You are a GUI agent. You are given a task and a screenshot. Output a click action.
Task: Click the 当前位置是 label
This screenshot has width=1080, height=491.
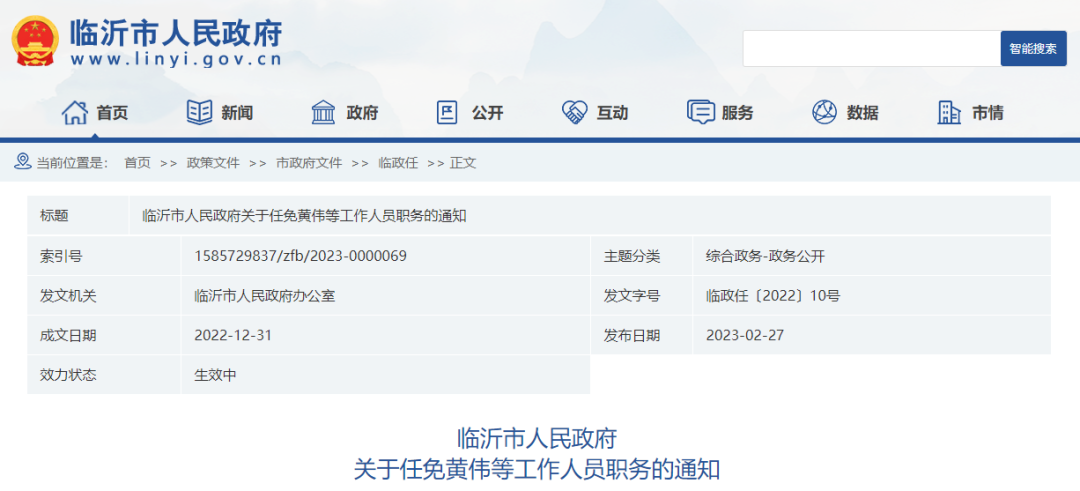click(72, 163)
